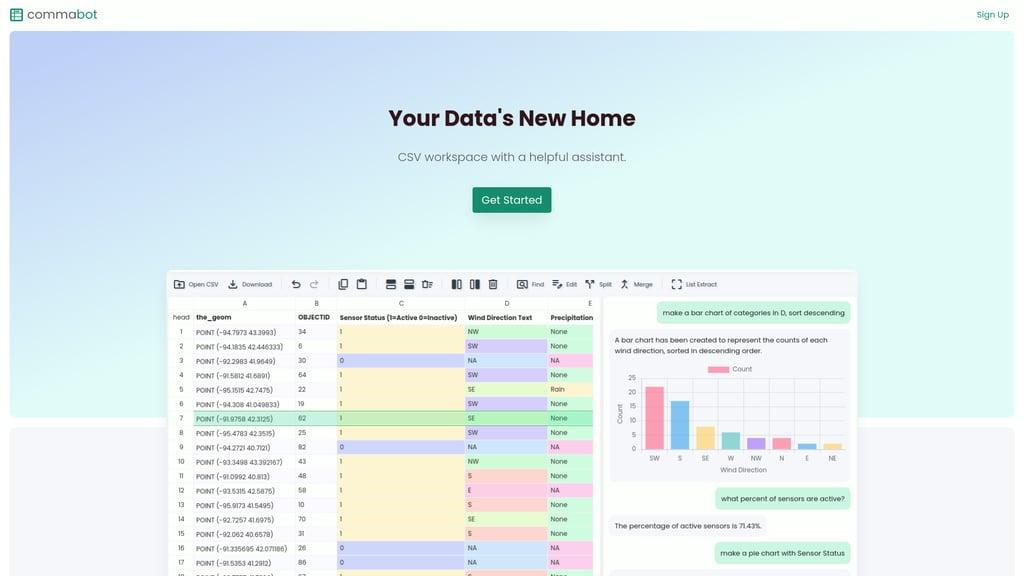
Task: Click the insert row above icon
Action: [391, 284]
